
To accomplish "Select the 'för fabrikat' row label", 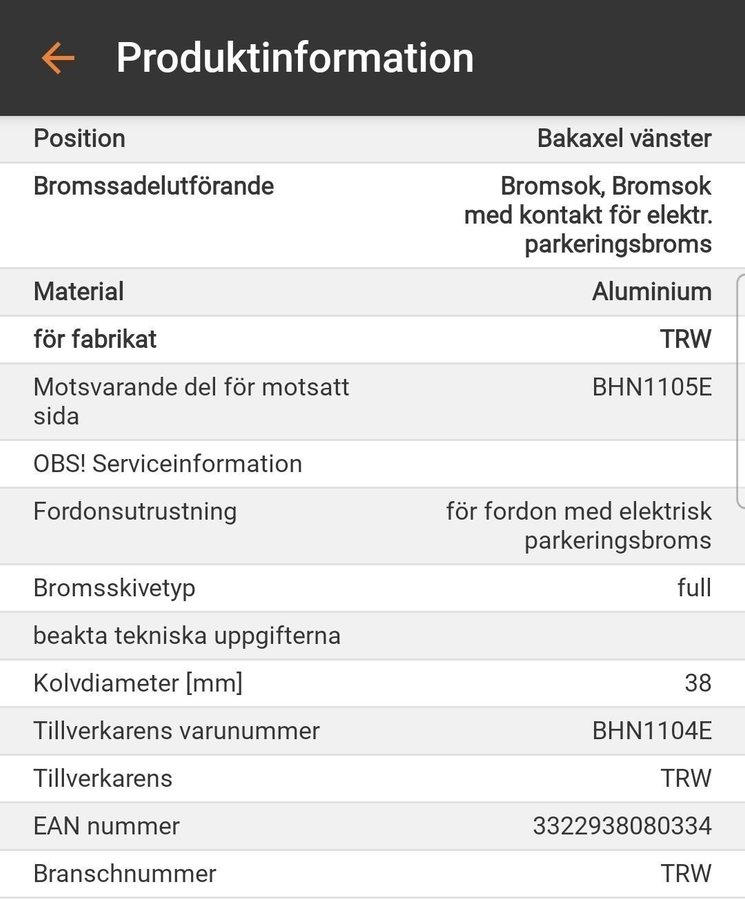I will click(95, 339).
